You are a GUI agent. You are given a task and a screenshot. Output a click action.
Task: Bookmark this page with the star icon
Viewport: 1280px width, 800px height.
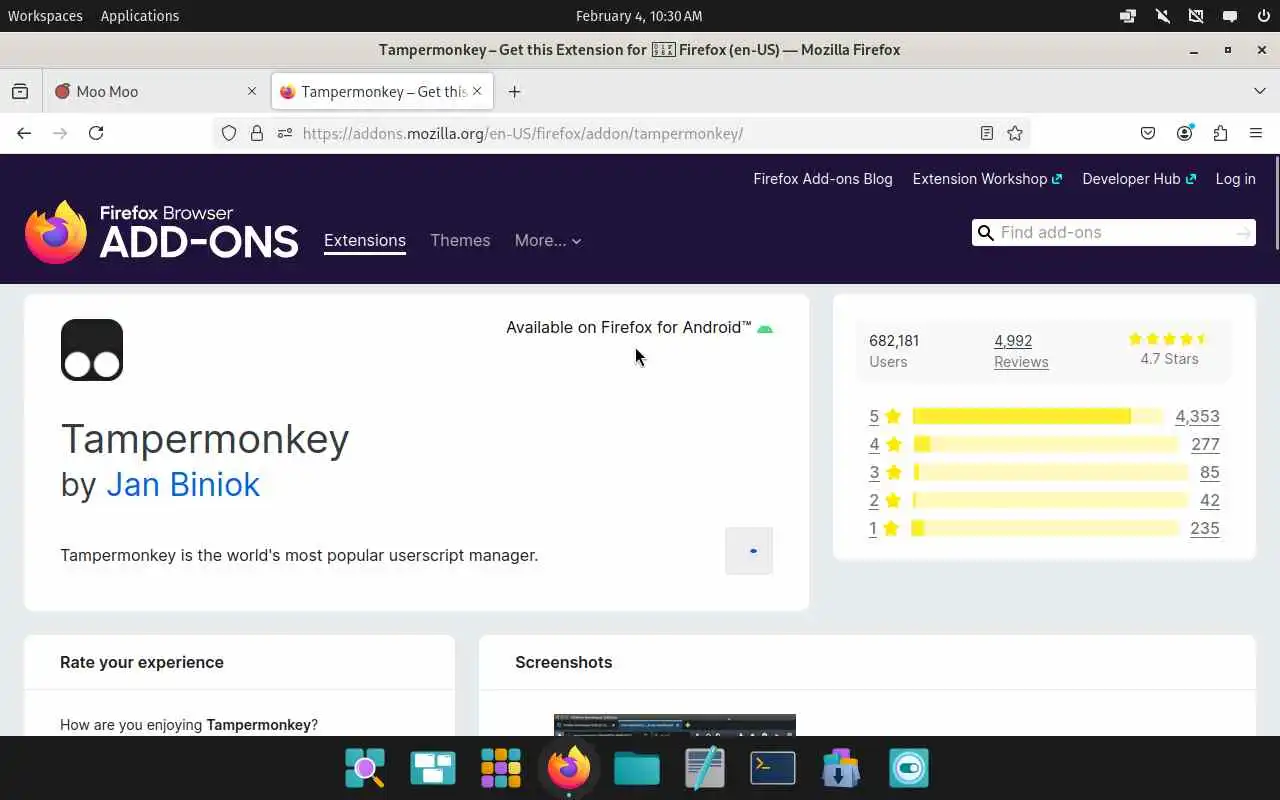[1015, 133]
